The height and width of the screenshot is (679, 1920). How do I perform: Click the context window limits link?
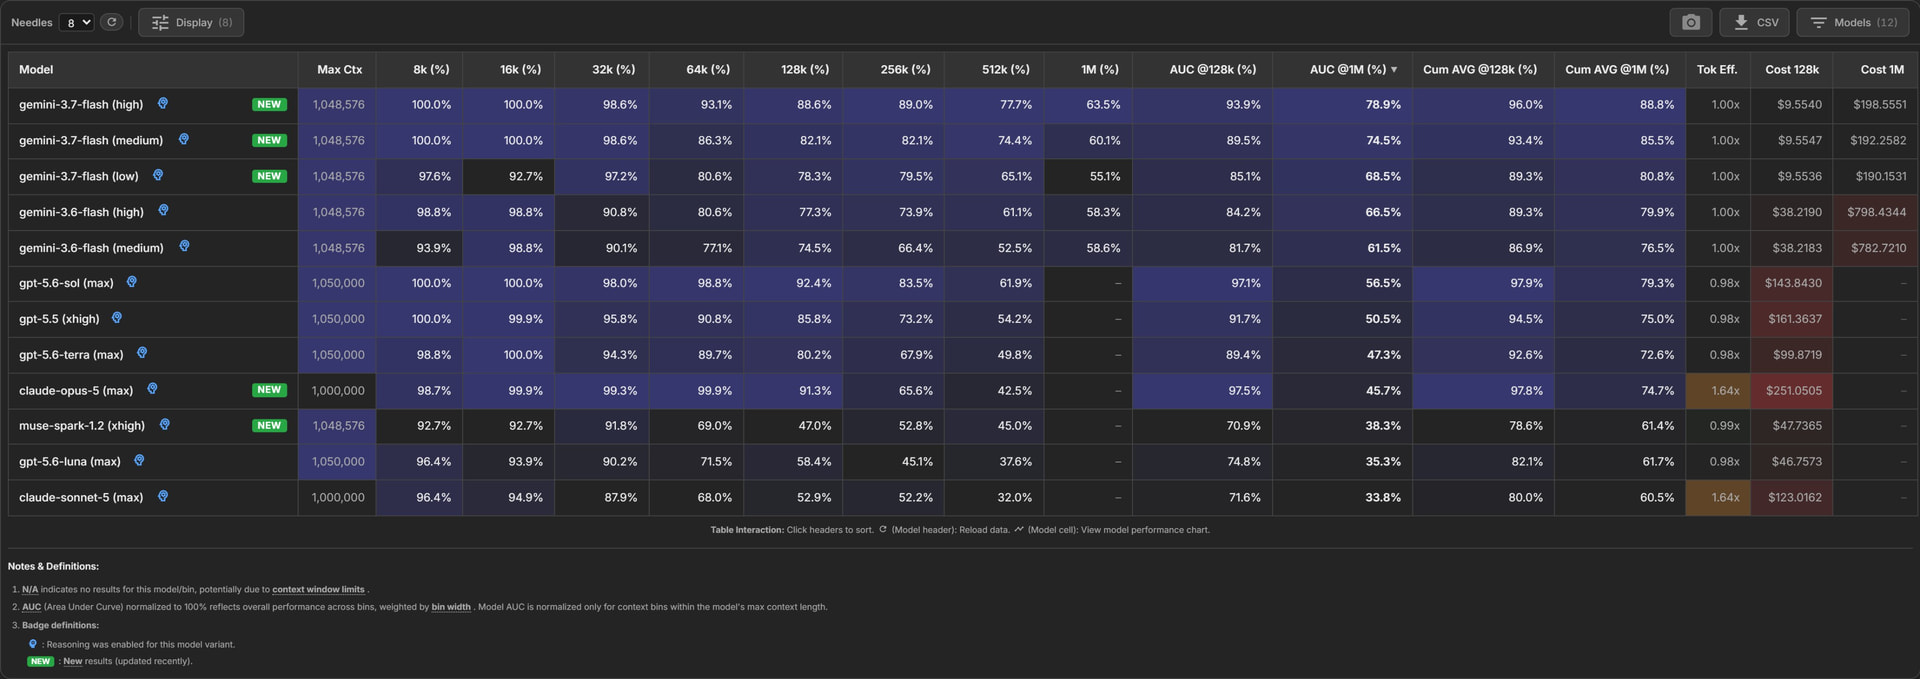(x=318, y=589)
